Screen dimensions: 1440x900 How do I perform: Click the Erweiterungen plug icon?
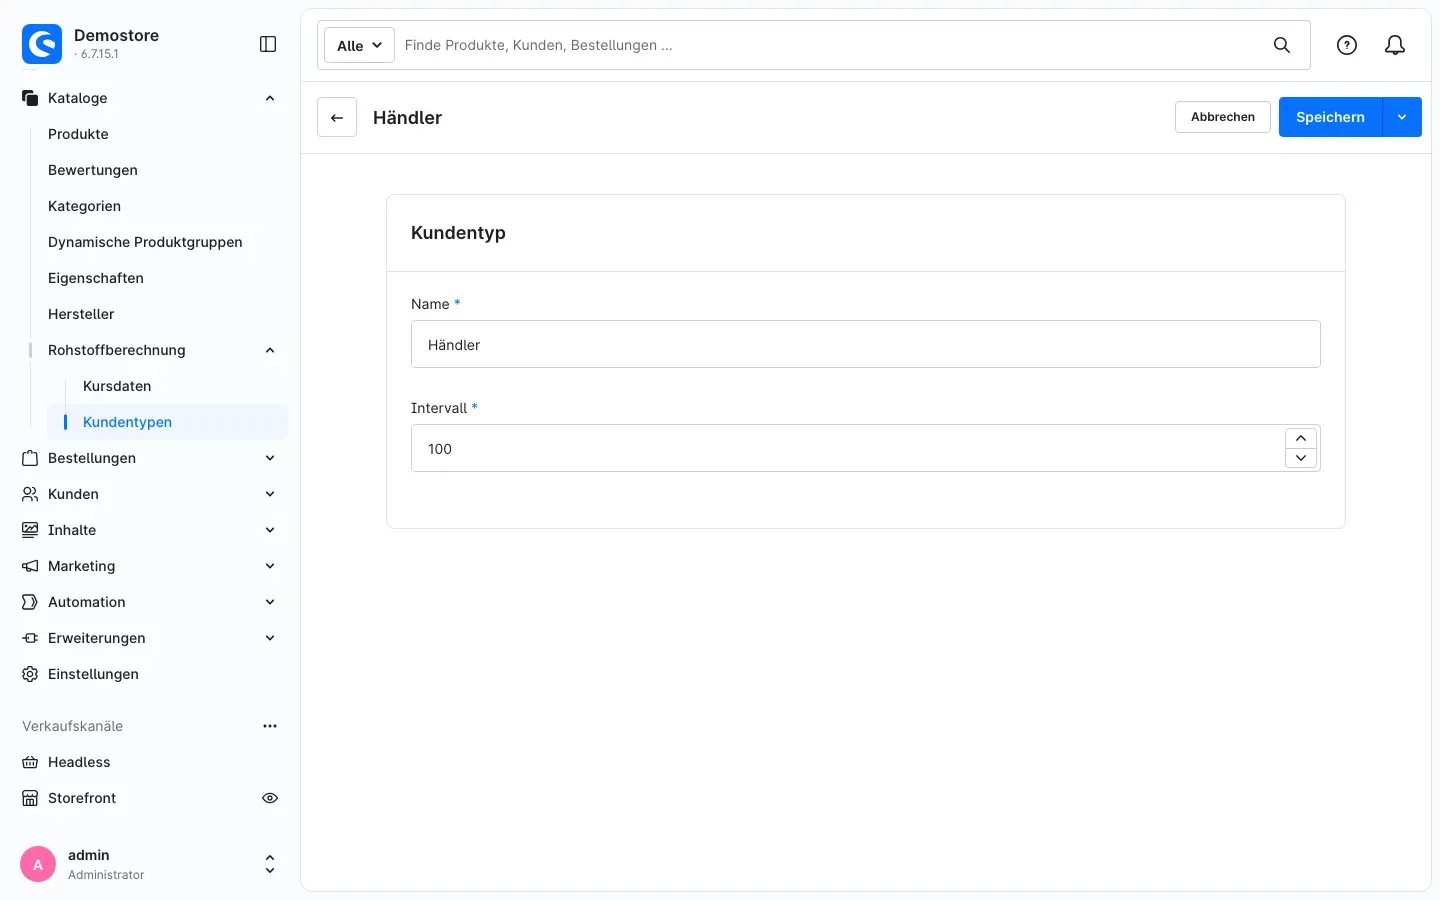point(30,638)
